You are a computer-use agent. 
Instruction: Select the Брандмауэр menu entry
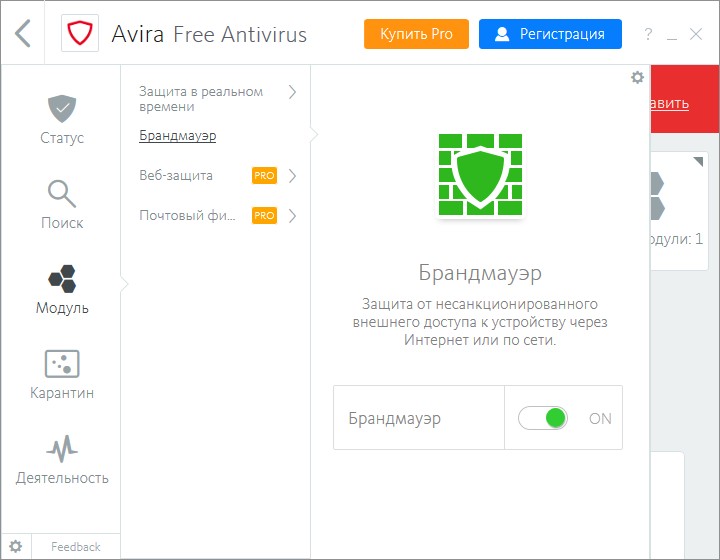[x=178, y=136]
